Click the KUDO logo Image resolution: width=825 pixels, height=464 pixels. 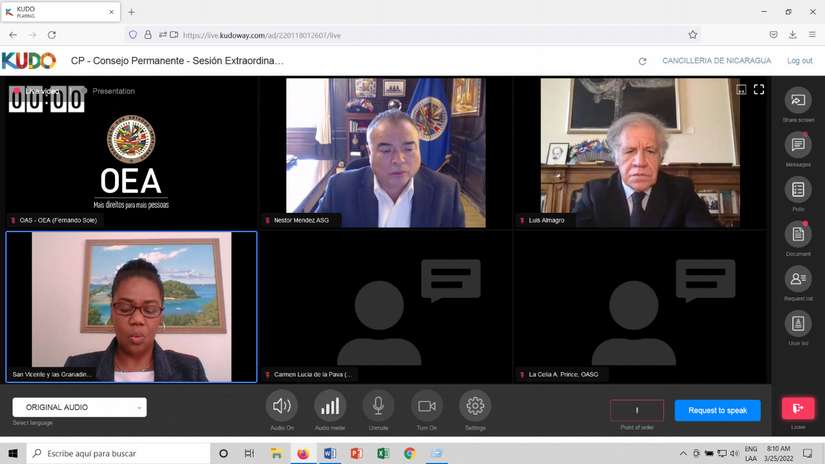(29, 61)
